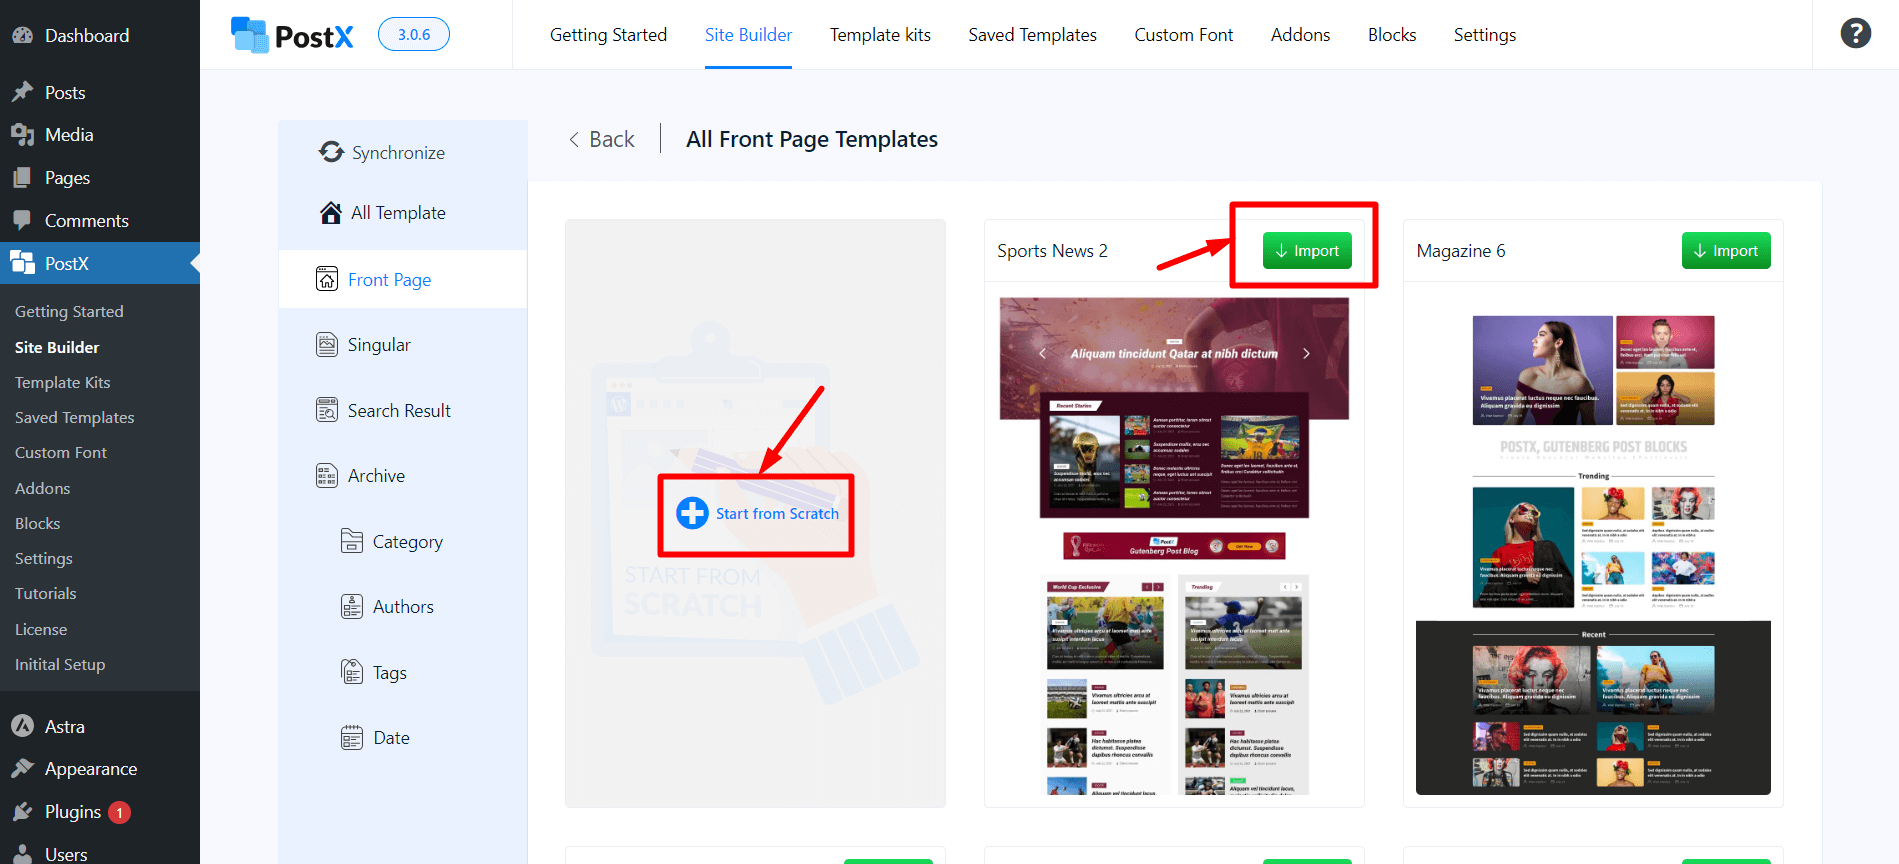Click the PostX logo in header
The height and width of the screenshot is (864, 1899).
(x=292, y=35)
